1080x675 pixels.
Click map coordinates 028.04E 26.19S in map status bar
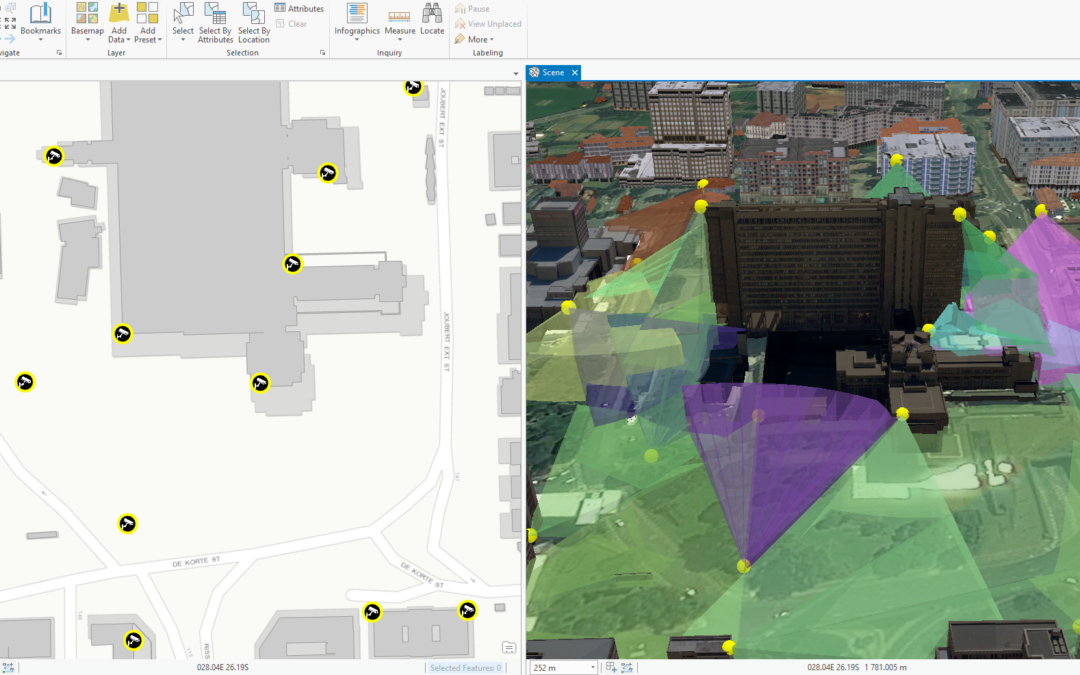tap(222, 667)
